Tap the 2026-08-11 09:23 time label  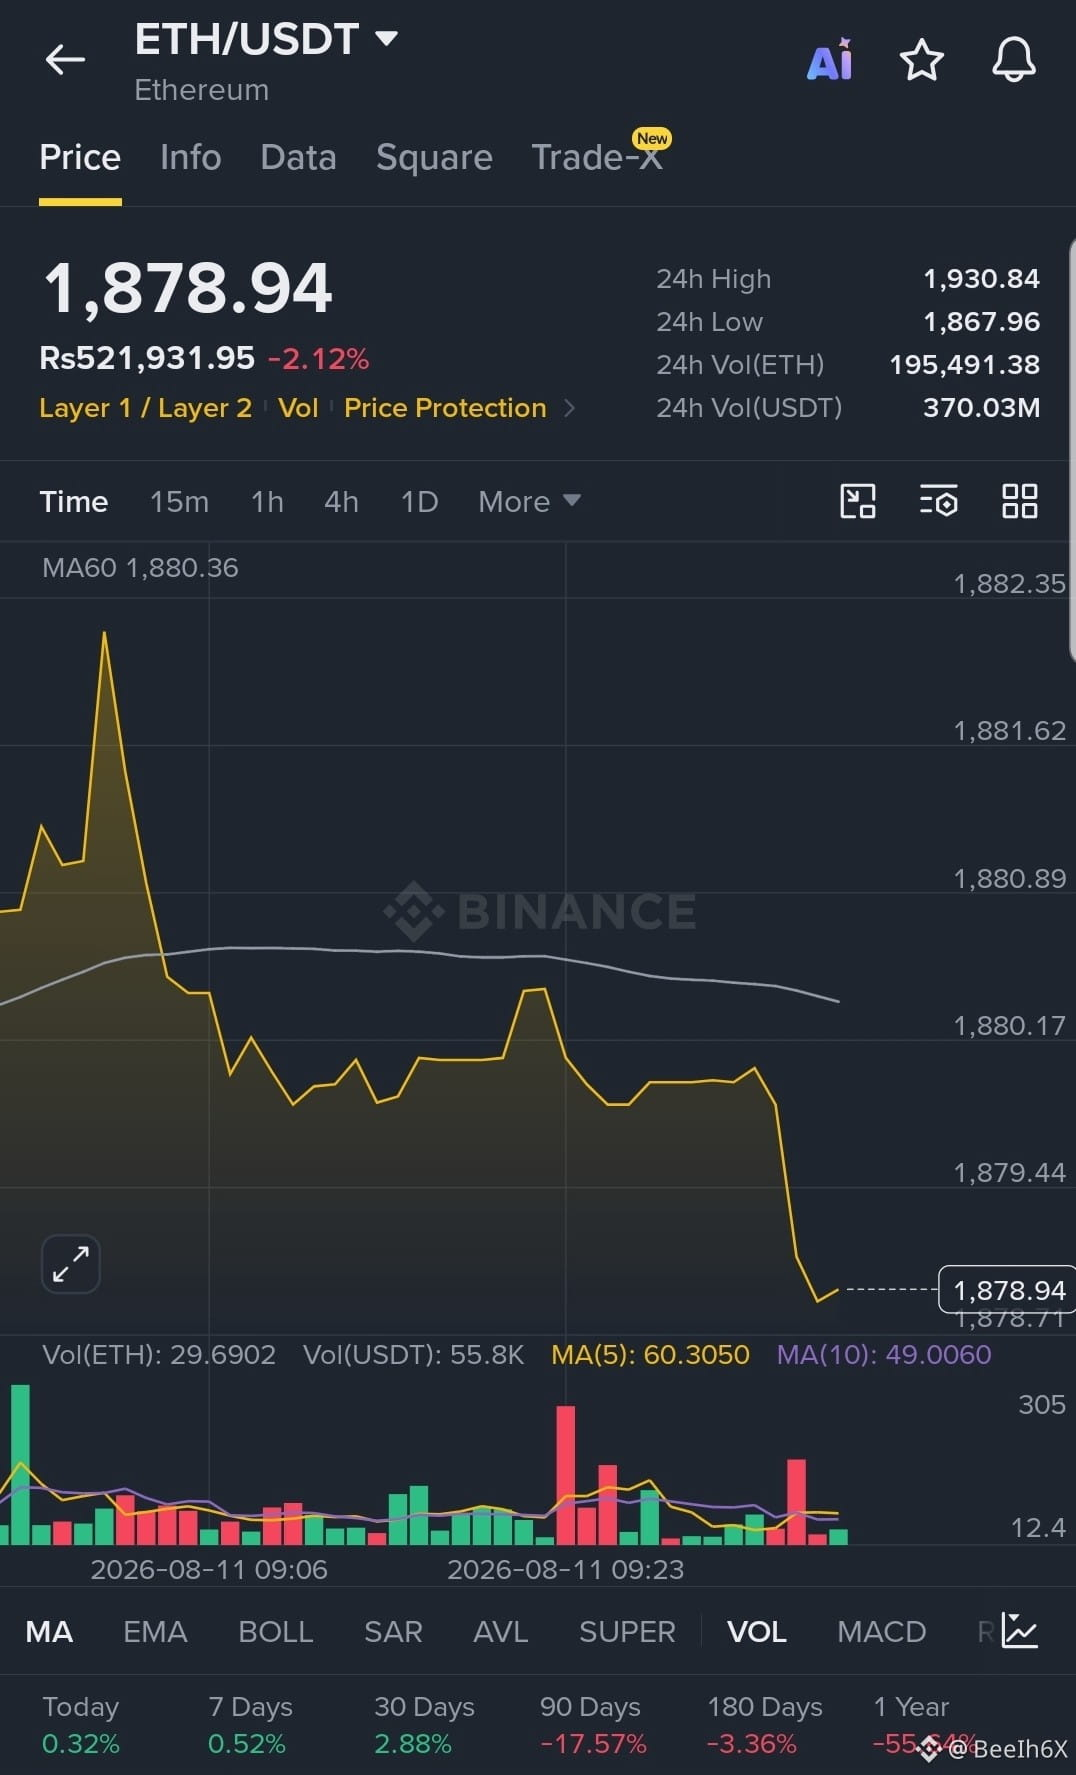[x=566, y=1570]
